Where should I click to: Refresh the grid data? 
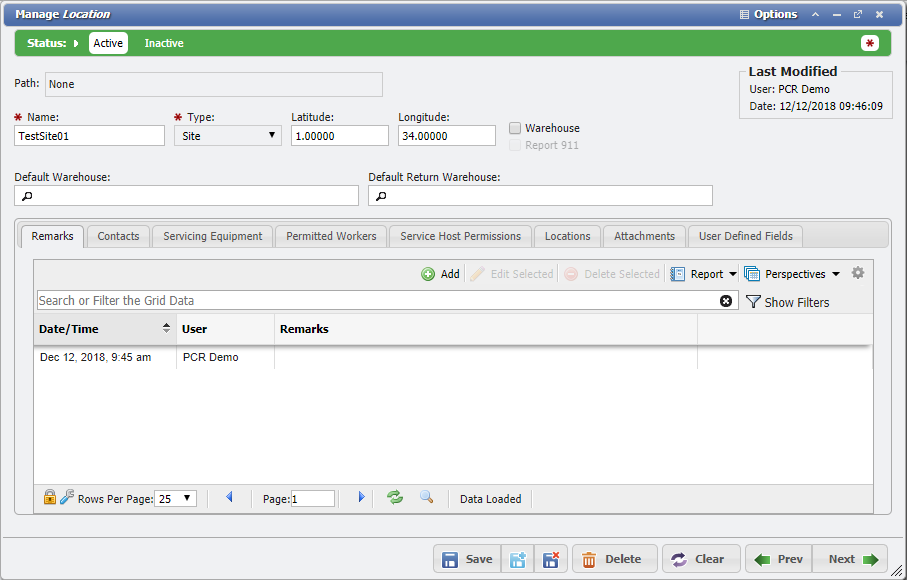tap(395, 498)
